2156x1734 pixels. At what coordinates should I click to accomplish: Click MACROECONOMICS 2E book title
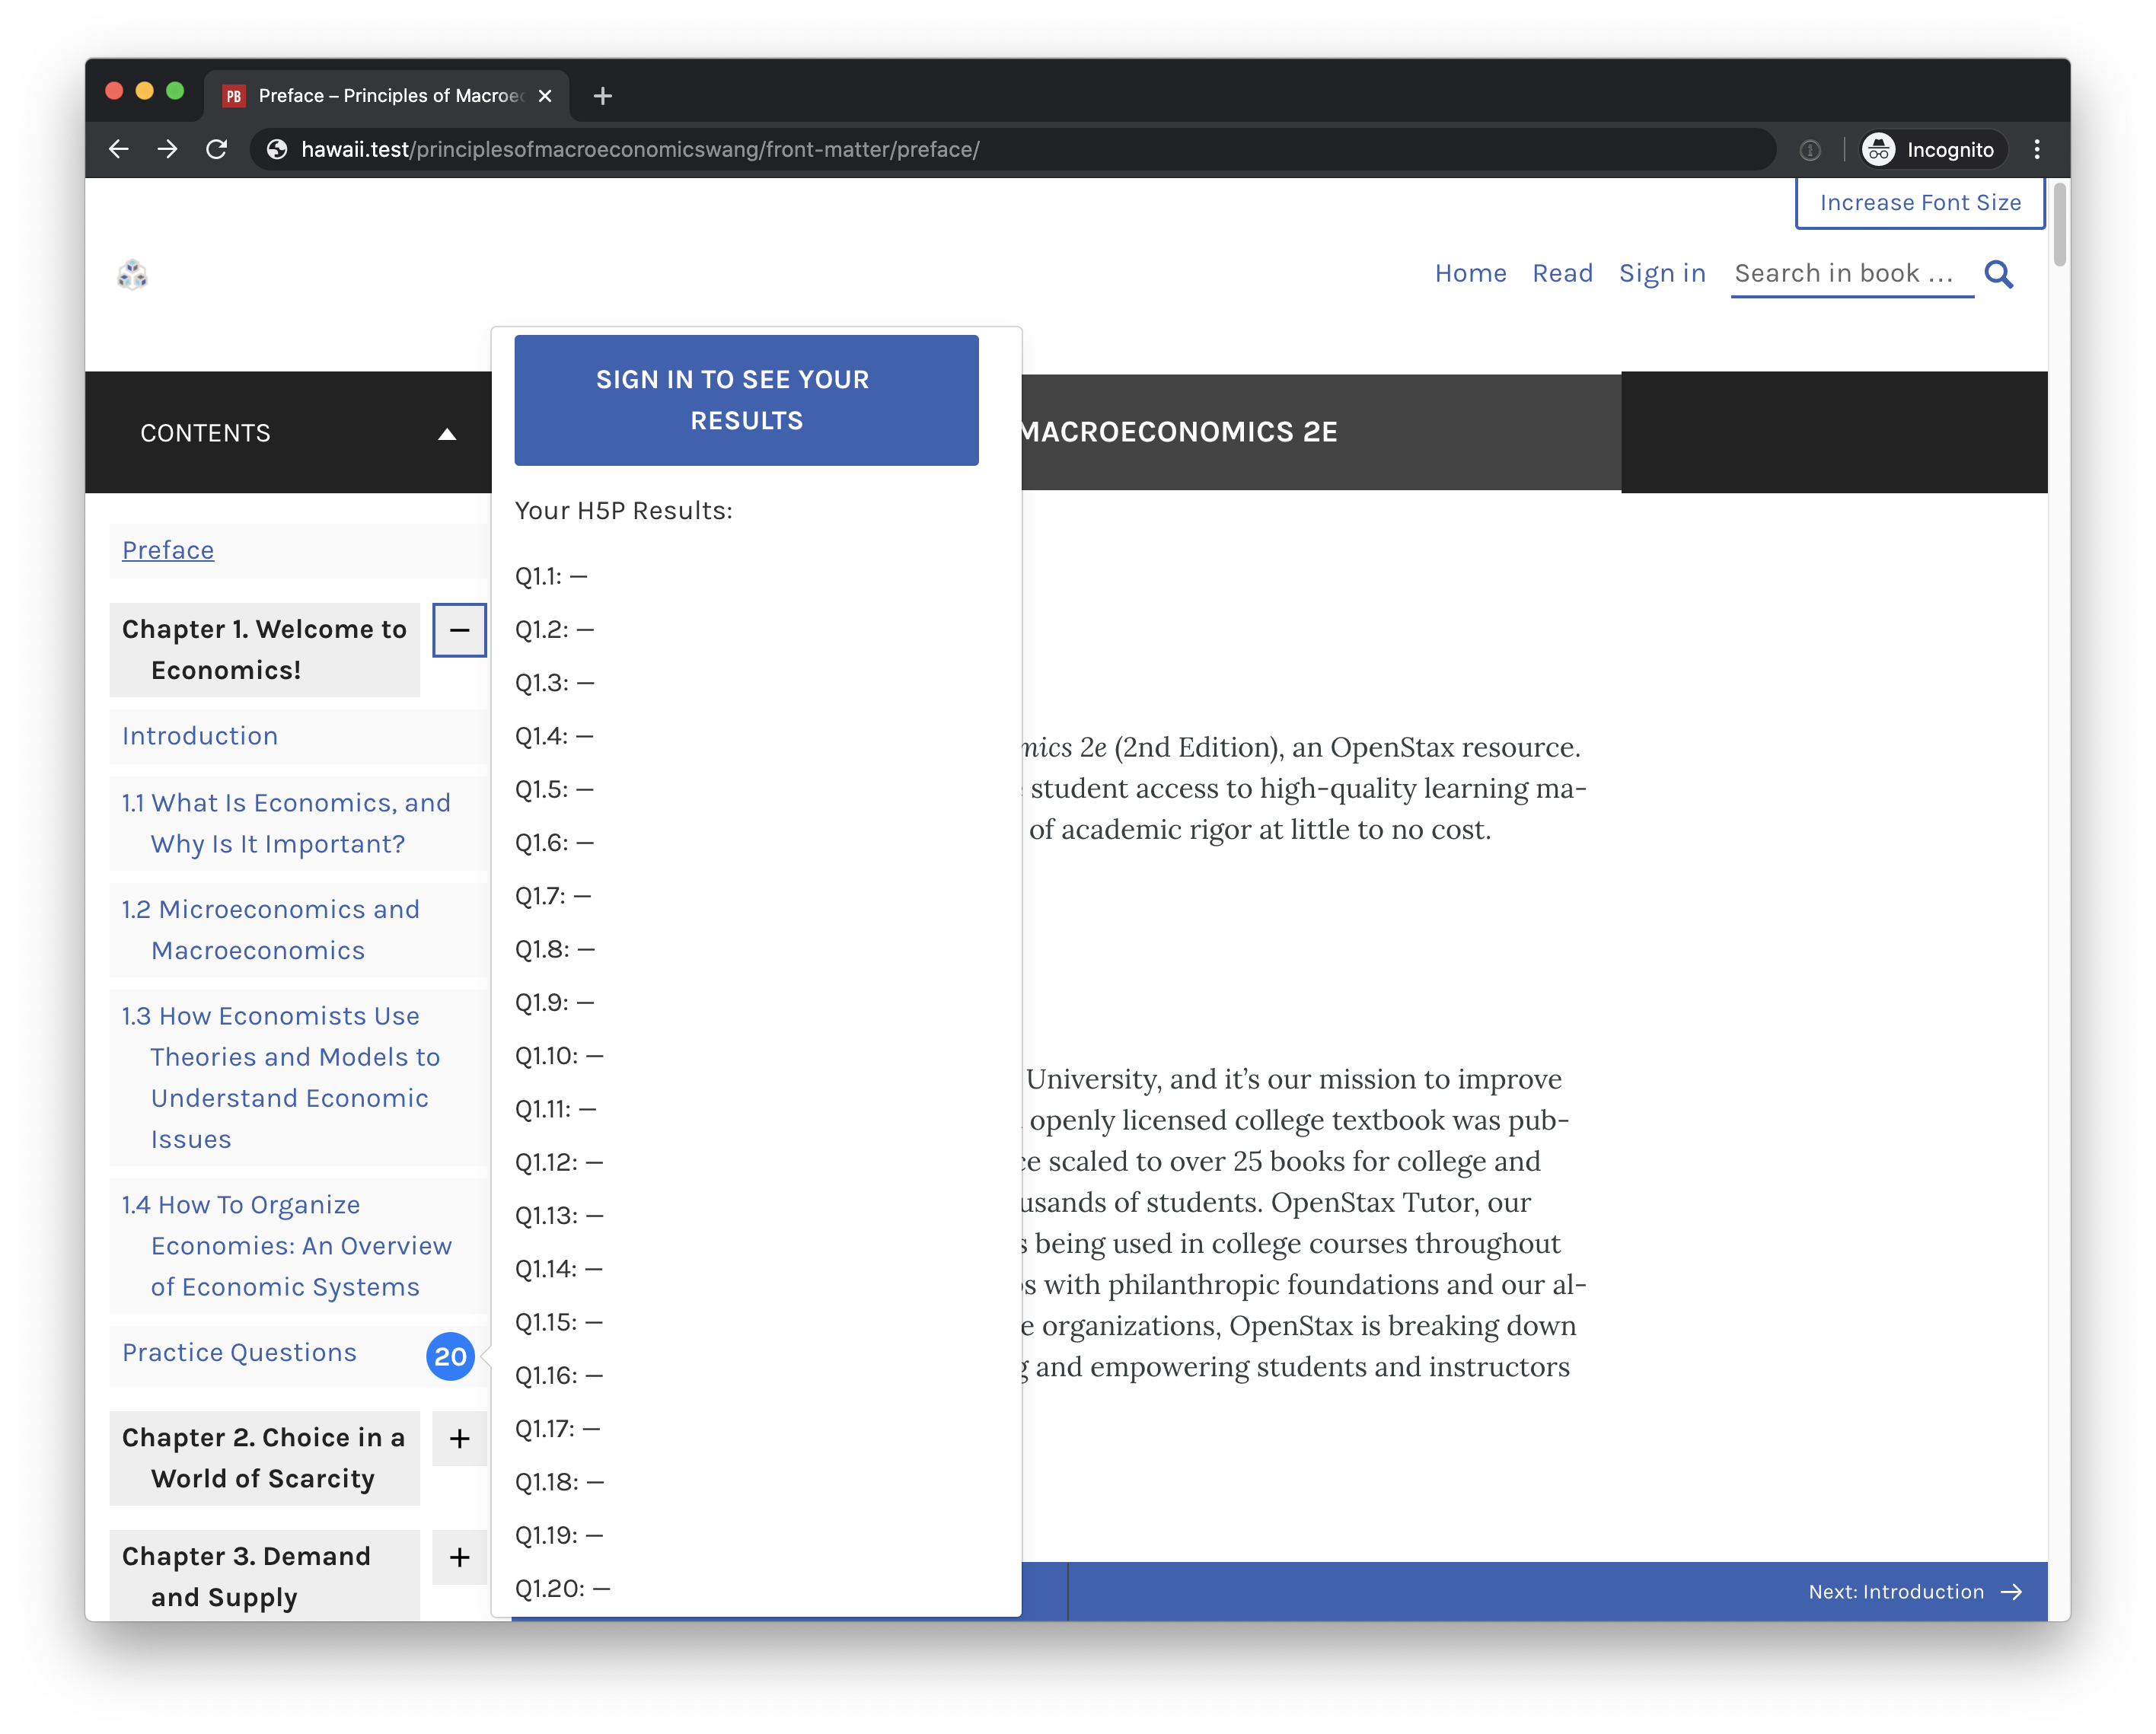click(x=1178, y=432)
